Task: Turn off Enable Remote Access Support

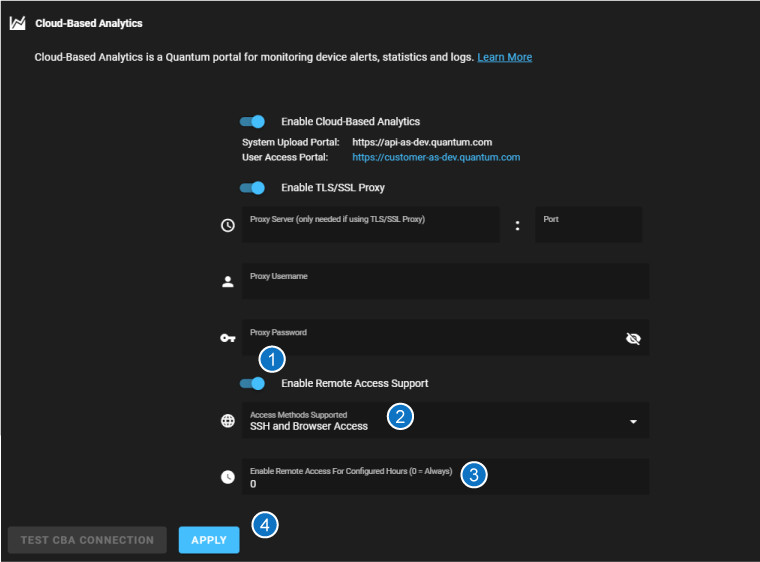Action: coord(253,384)
